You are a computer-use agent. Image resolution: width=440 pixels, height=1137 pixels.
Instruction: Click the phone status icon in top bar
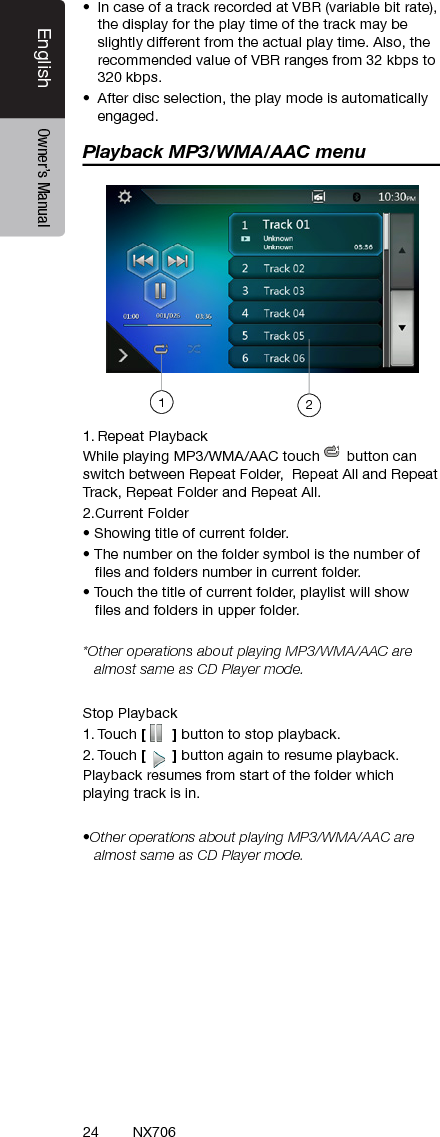coord(318,197)
